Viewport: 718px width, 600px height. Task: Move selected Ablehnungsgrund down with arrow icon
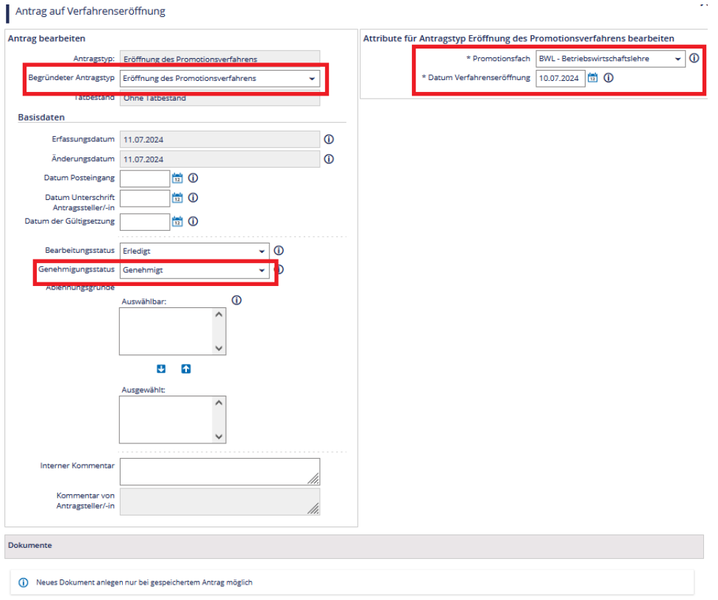(x=161, y=369)
